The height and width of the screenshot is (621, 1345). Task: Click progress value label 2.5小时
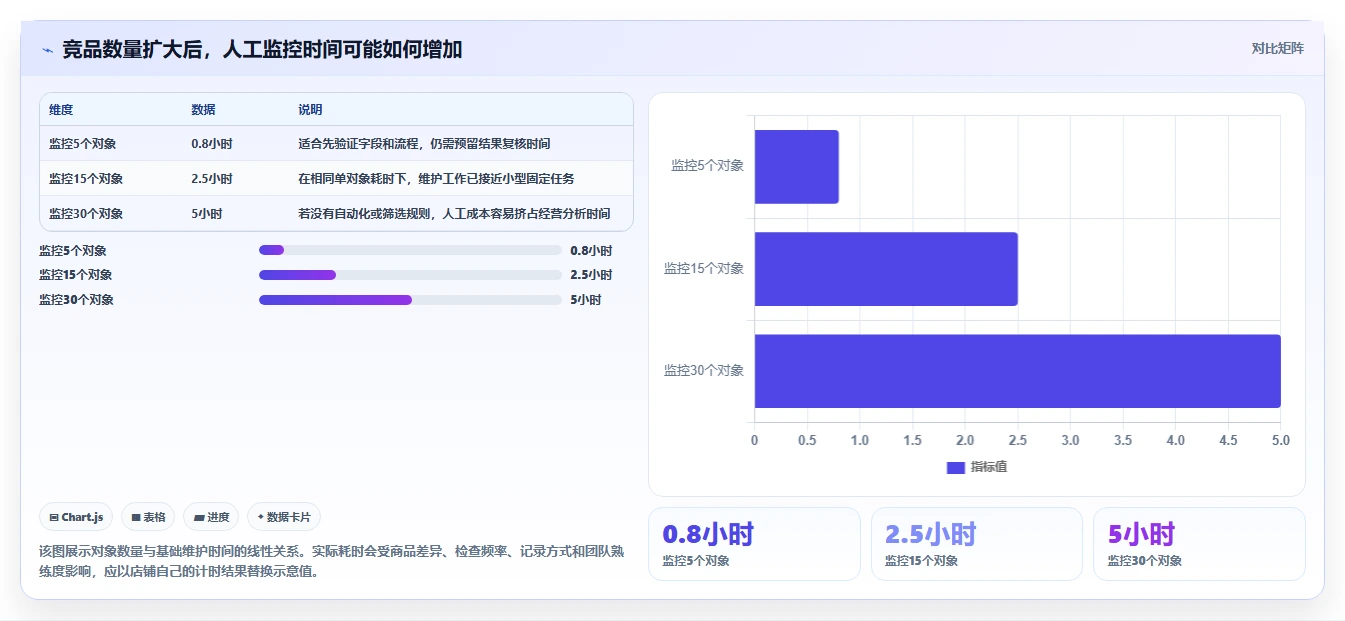pyautogui.click(x=591, y=275)
